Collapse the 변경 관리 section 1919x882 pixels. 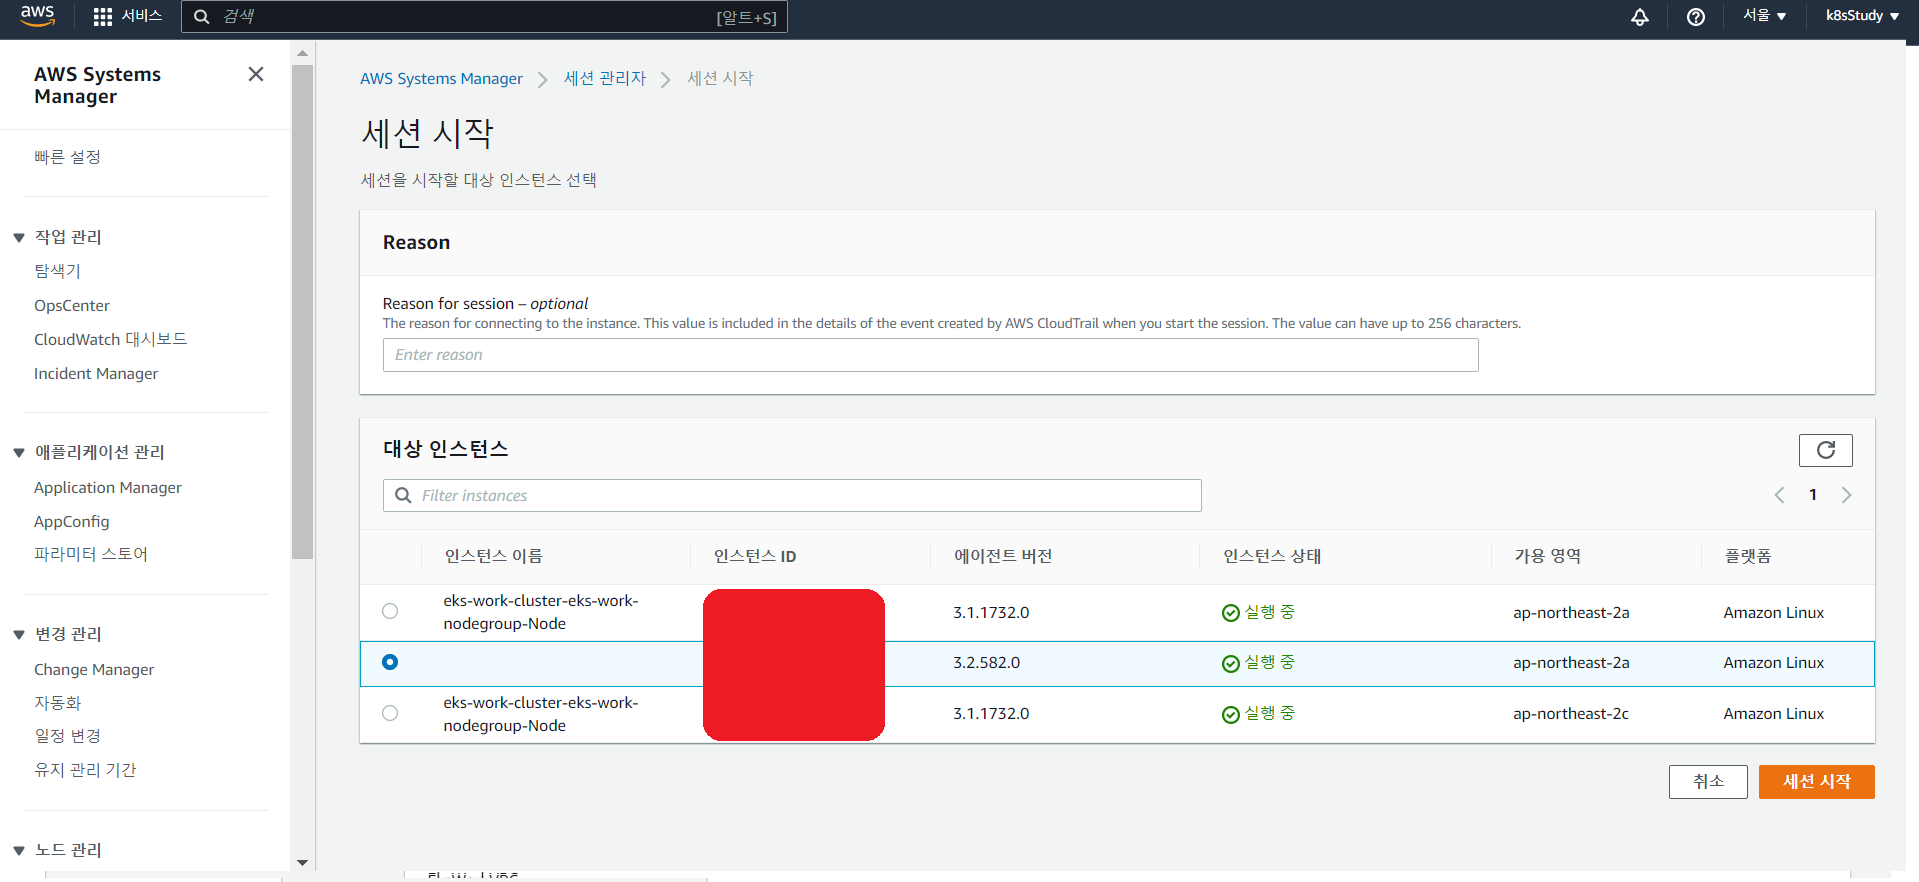point(19,635)
